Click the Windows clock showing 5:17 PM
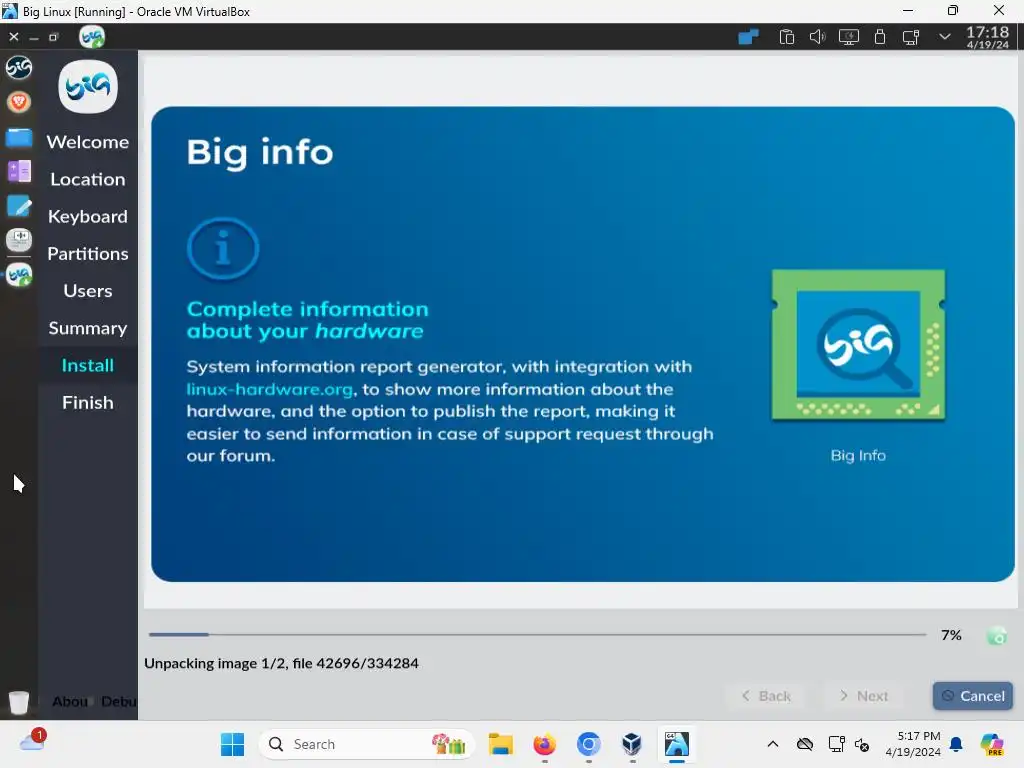 tap(913, 744)
